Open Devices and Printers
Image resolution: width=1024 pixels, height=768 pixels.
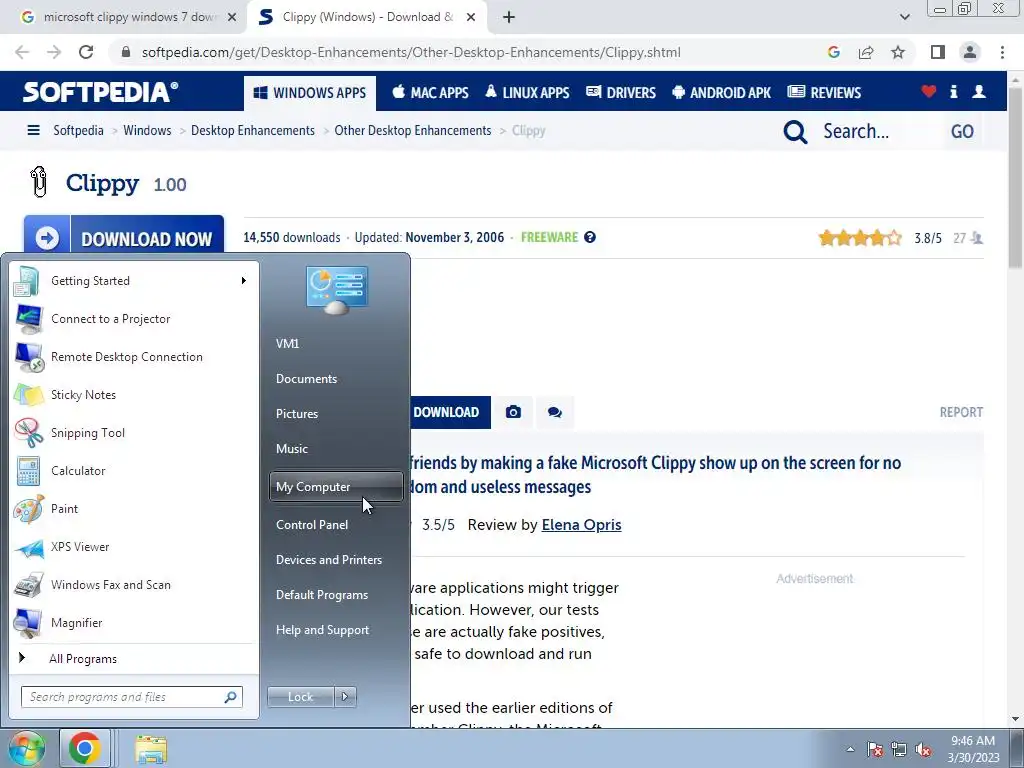pos(328,560)
